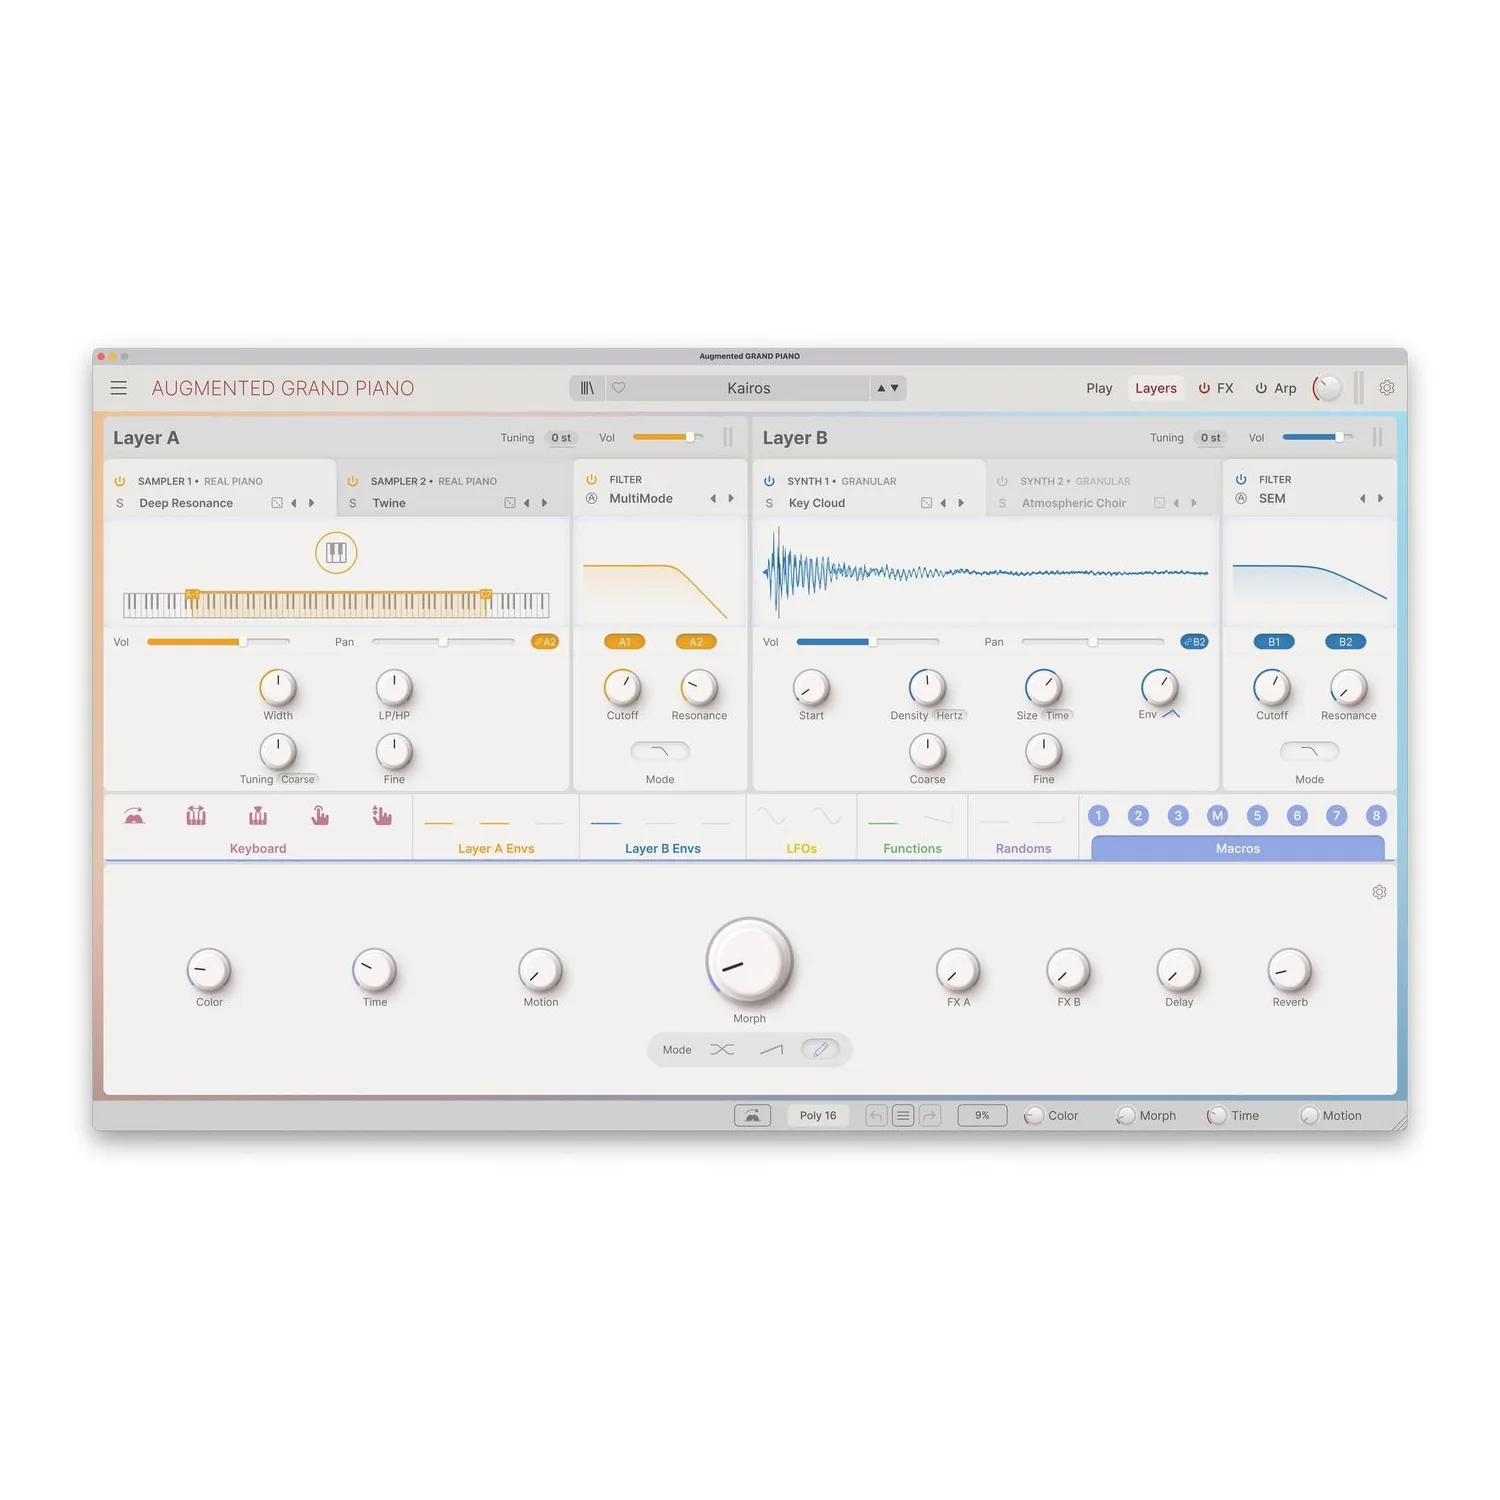Toggle the FX power button
The image size is (1500, 1500).
(x=1204, y=388)
